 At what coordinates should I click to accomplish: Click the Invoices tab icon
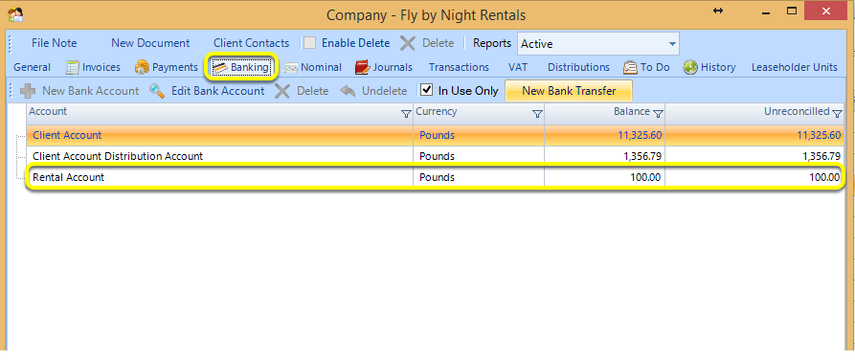pos(73,67)
